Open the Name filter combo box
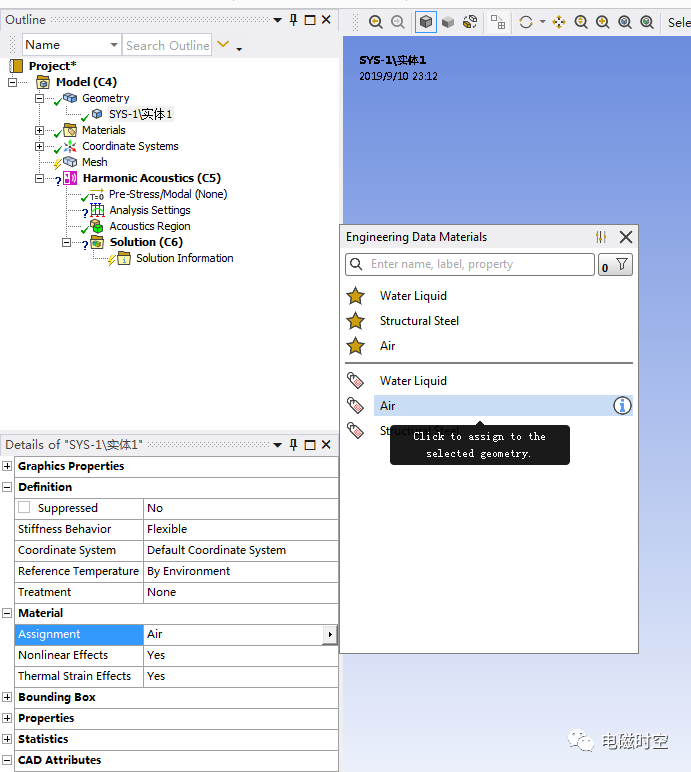Viewport: 691px width, 772px height. (71, 45)
